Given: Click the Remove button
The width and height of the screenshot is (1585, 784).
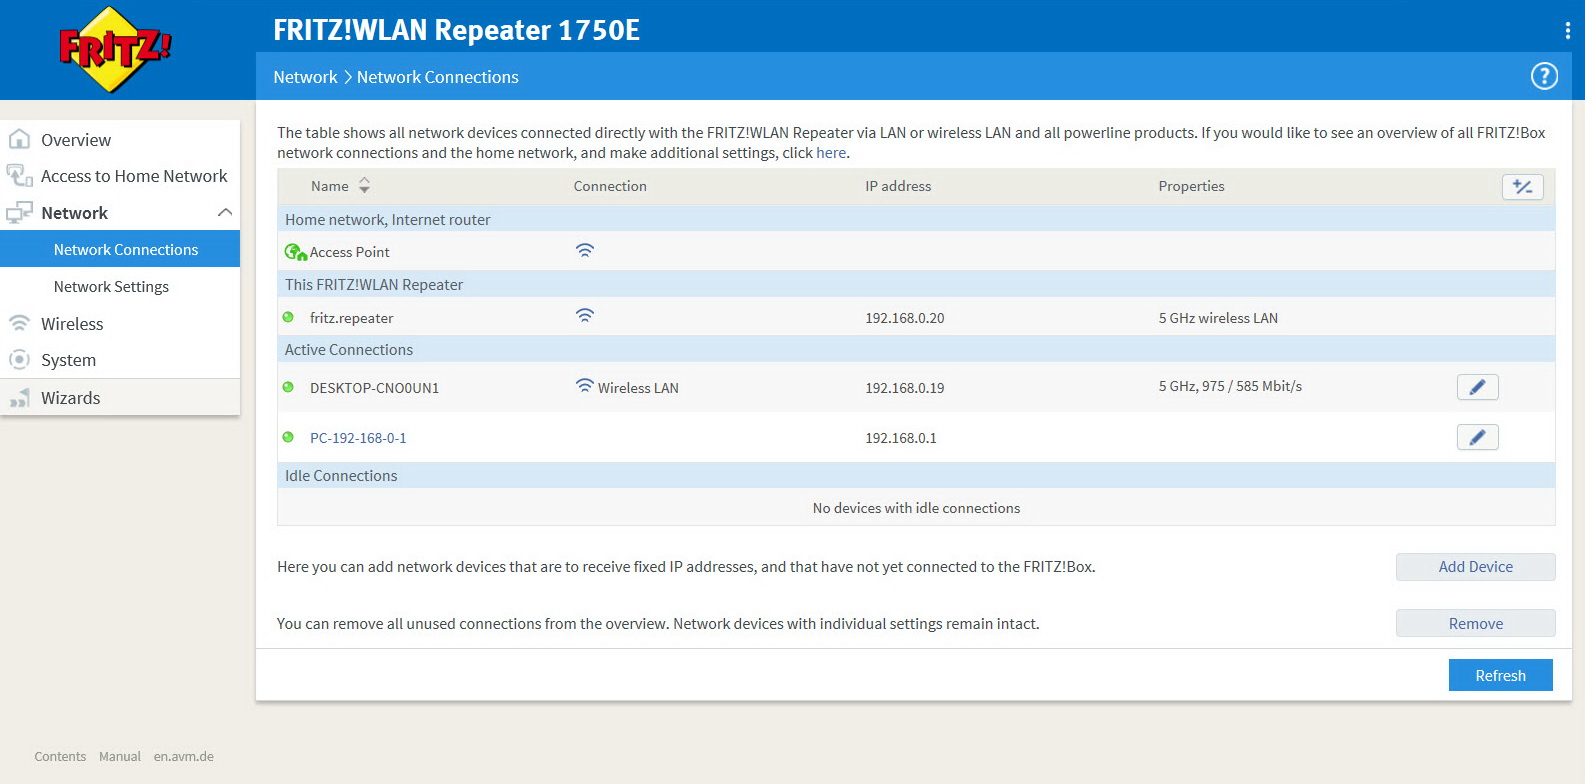Looking at the screenshot, I should click(1475, 623).
